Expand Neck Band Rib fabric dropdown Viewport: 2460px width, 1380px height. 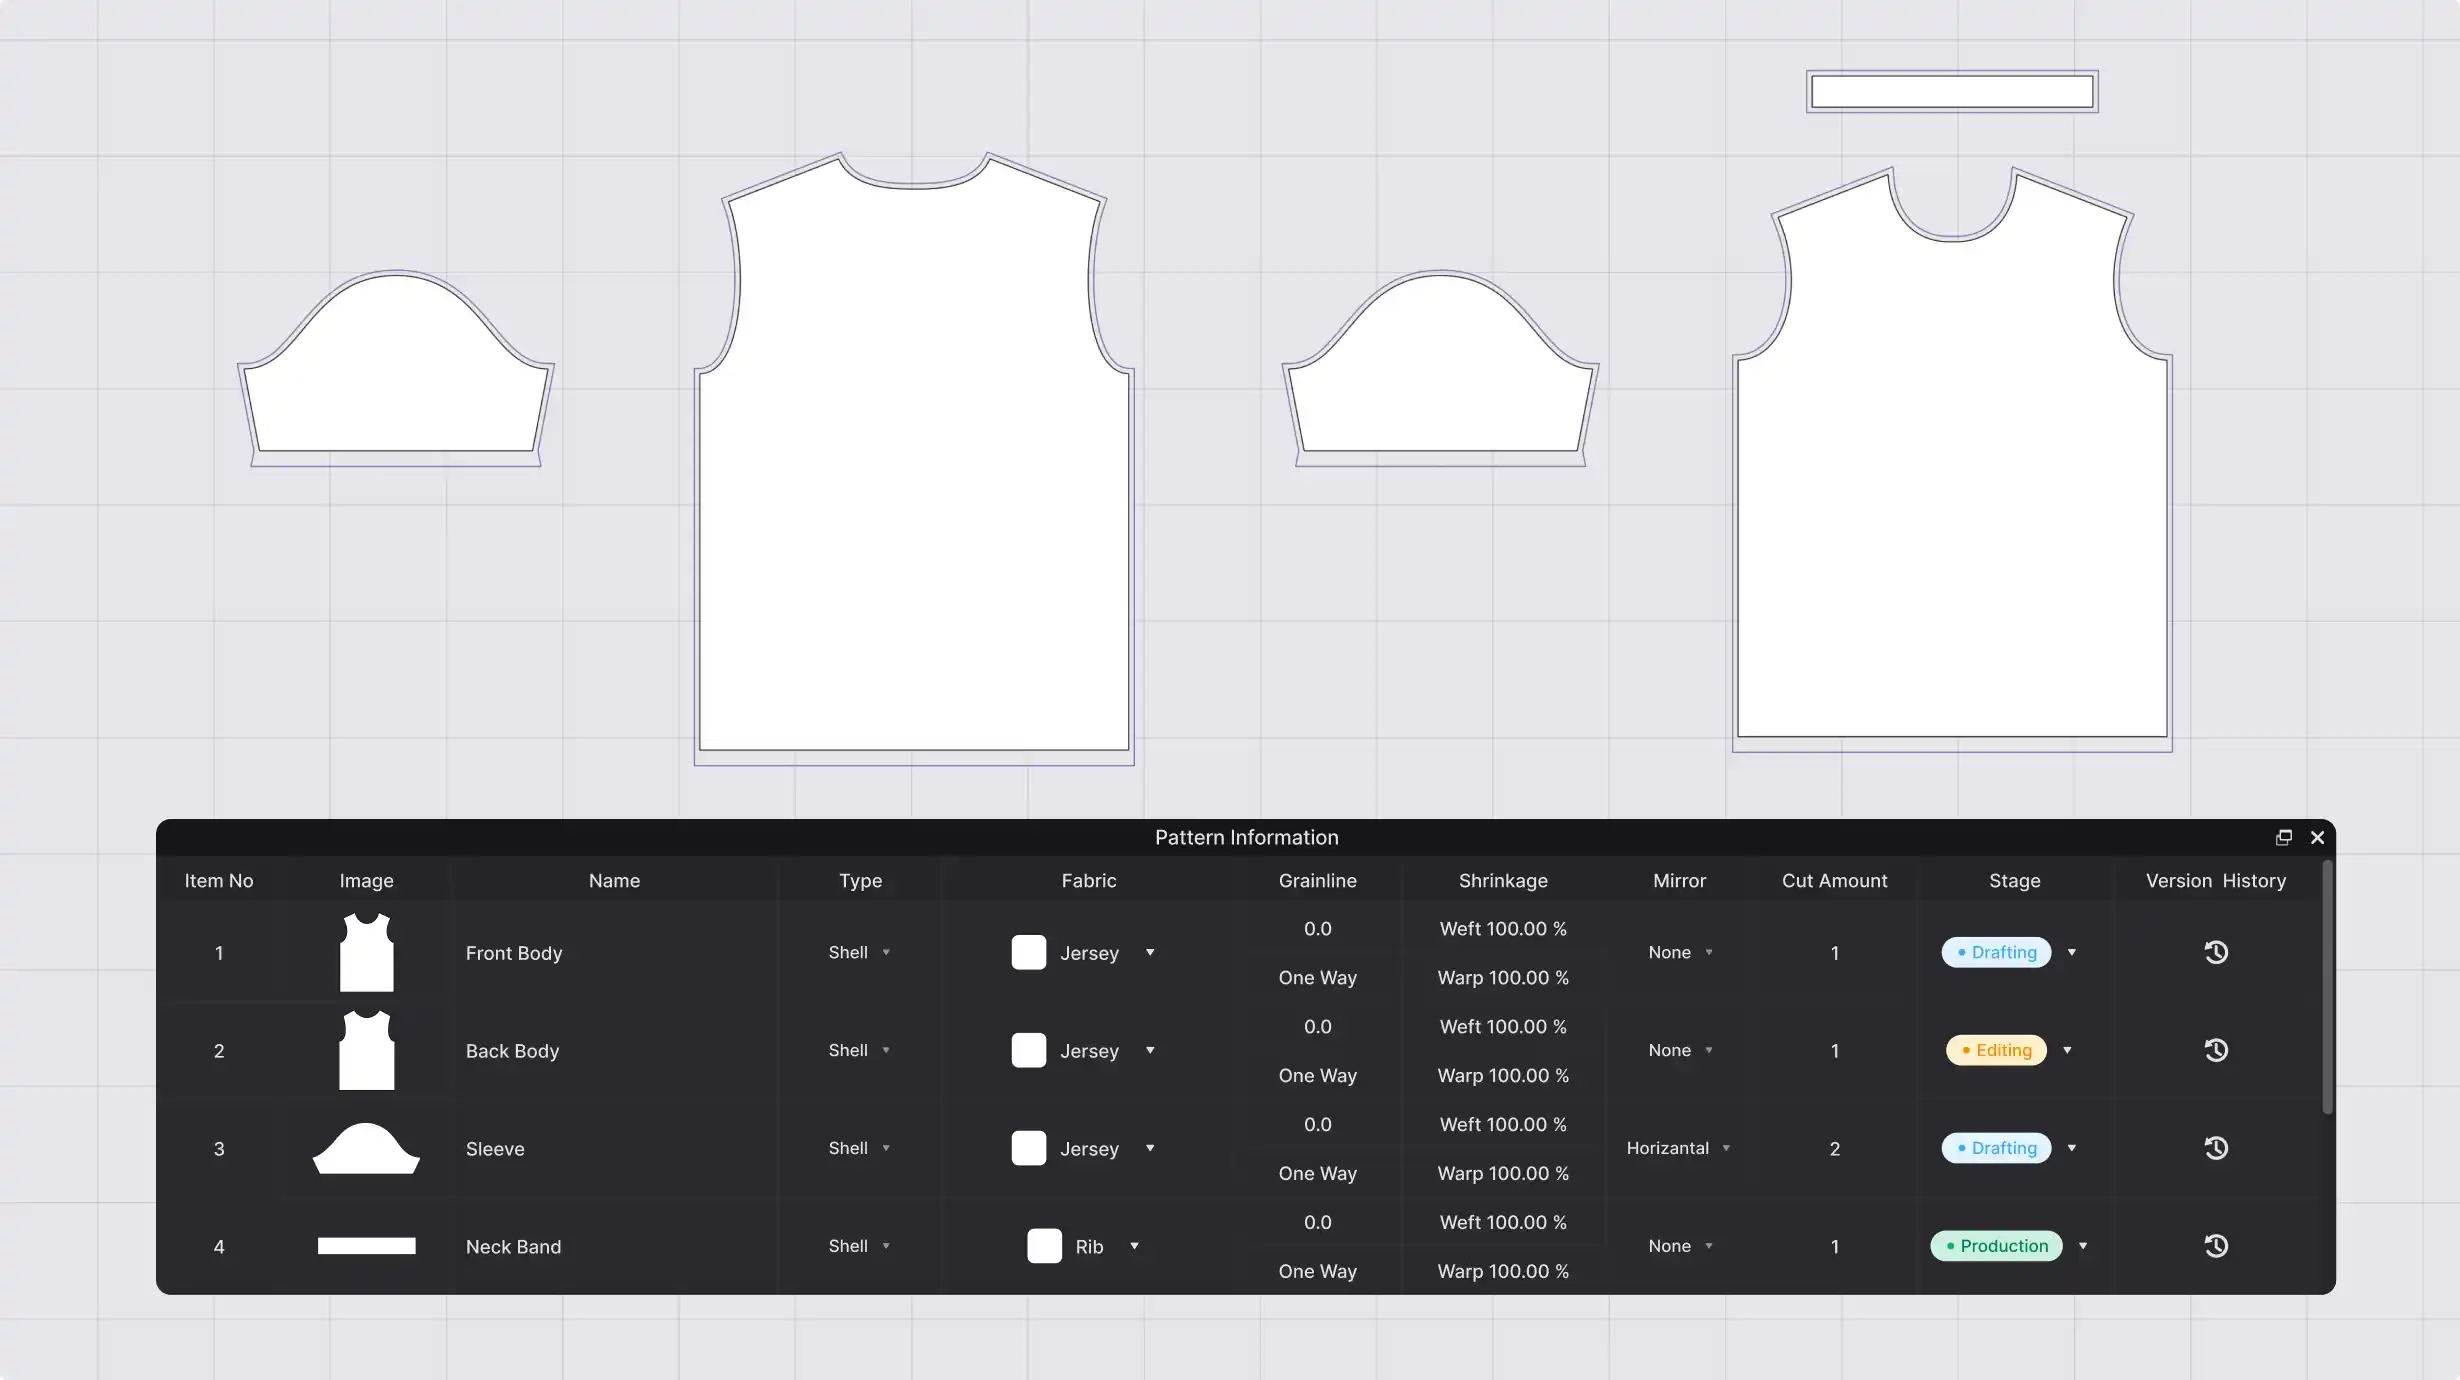pos(1134,1246)
